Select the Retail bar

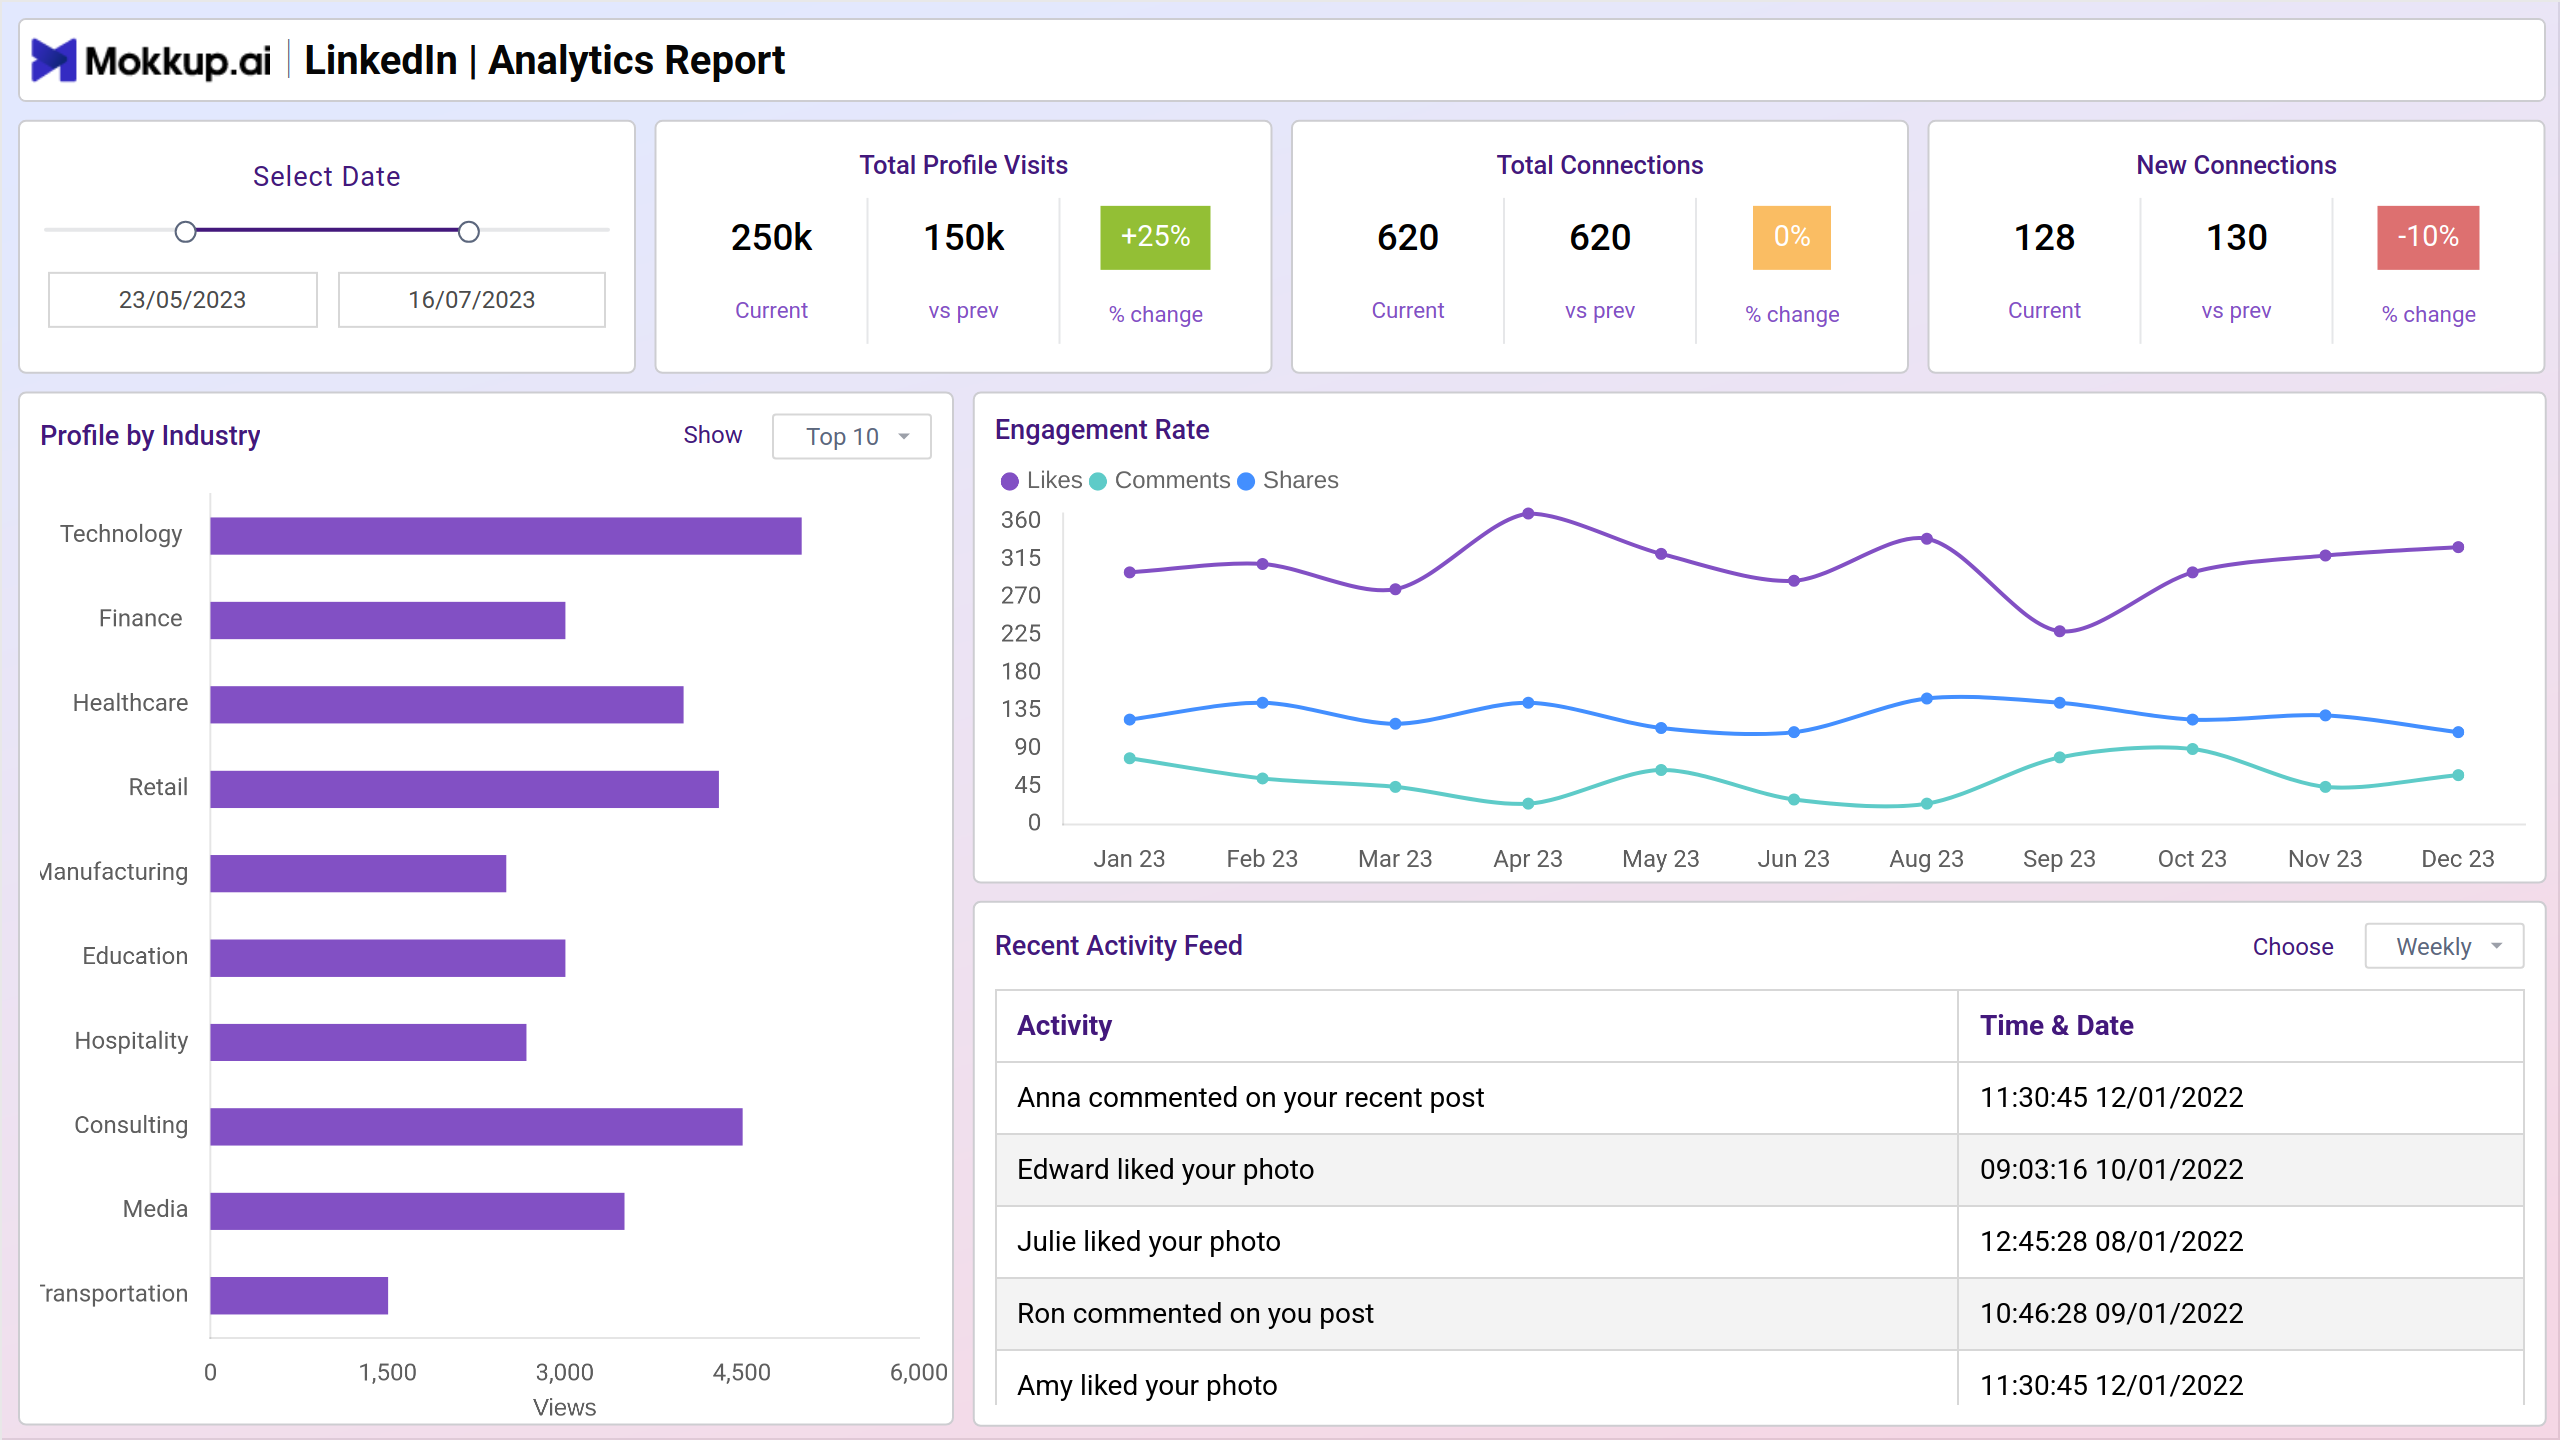coord(465,789)
